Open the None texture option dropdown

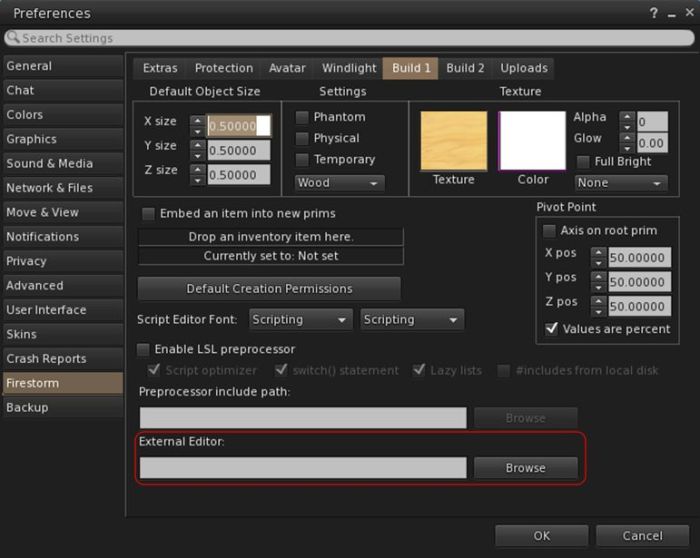pyautogui.click(x=621, y=183)
